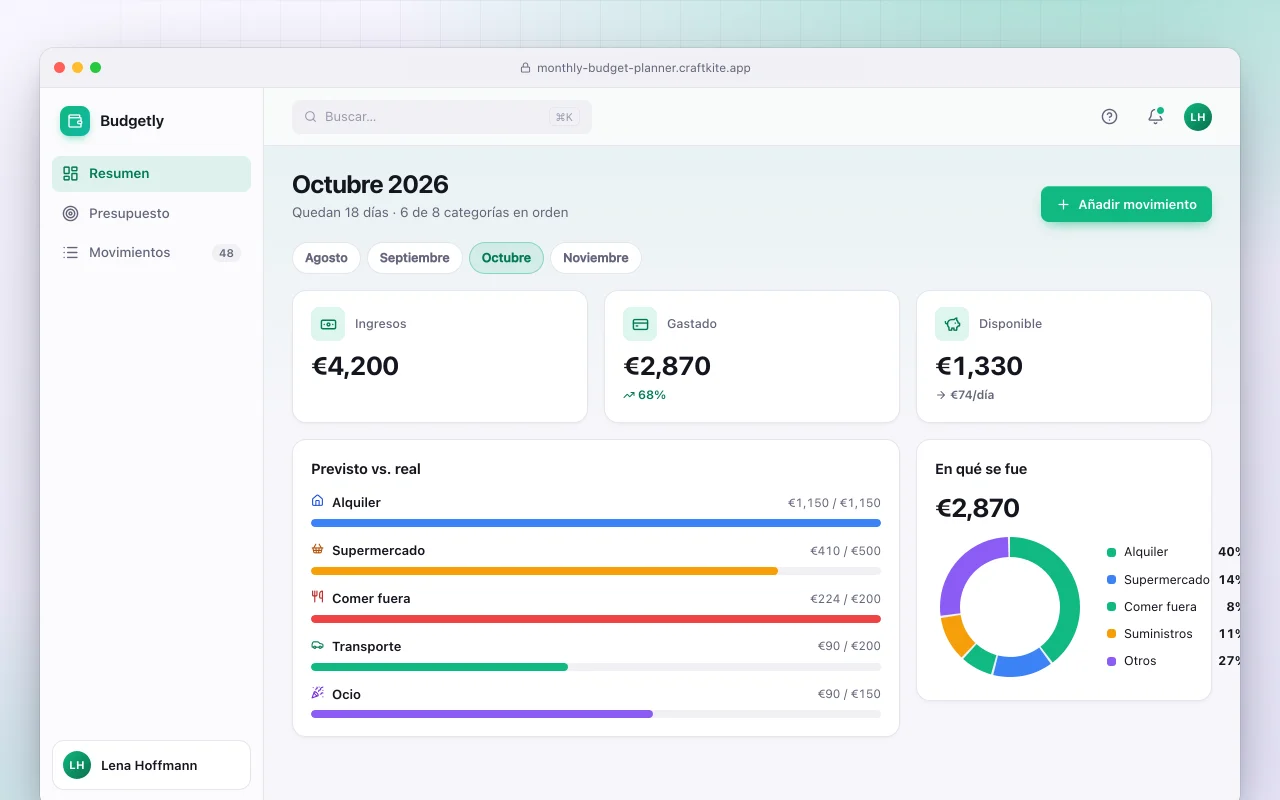
Task: Click the search magnifier icon
Action: coord(311,117)
